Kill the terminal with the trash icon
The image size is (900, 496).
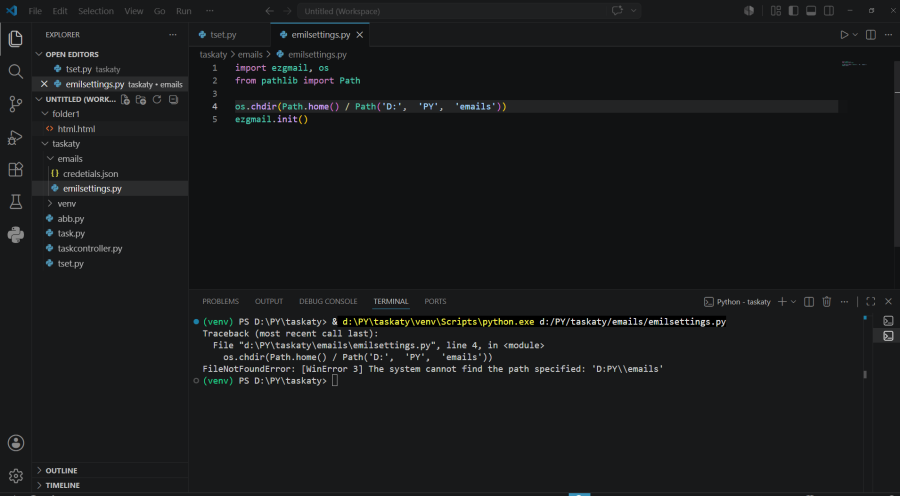(827, 301)
